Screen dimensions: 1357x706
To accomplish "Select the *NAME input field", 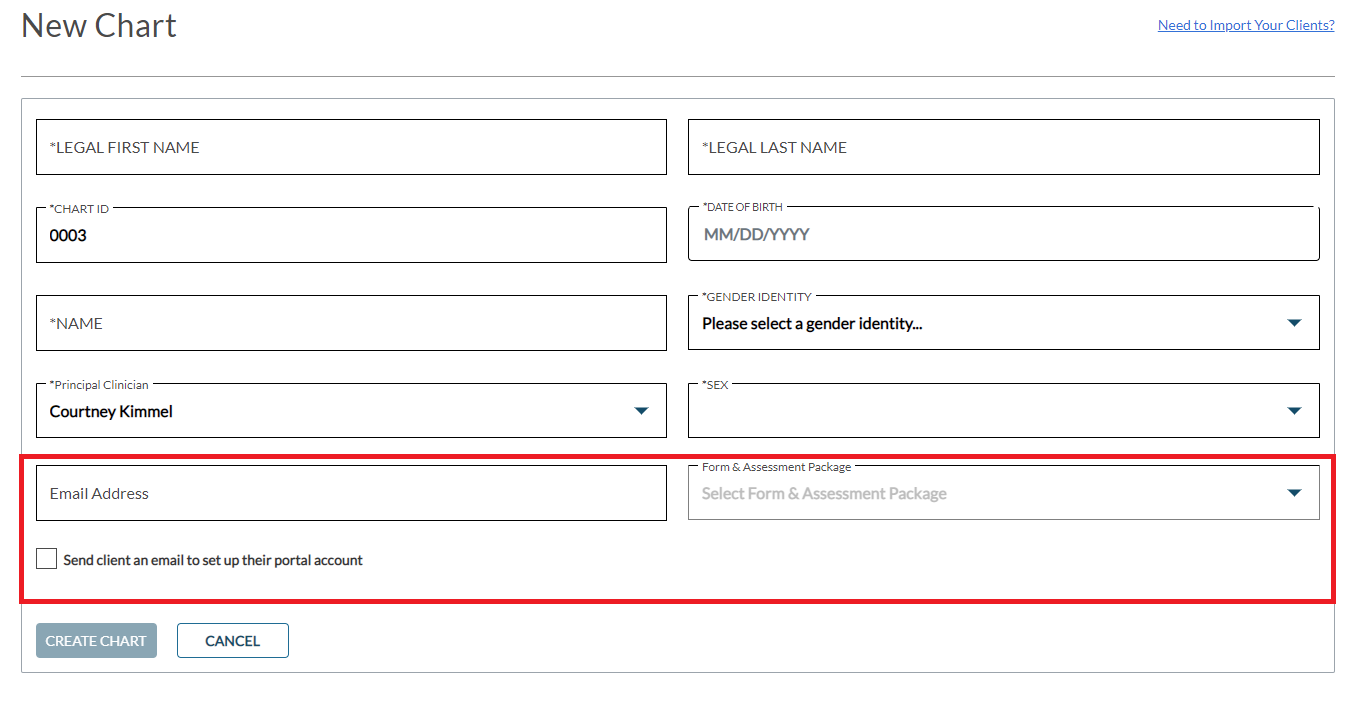I will [x=351, y=323].
